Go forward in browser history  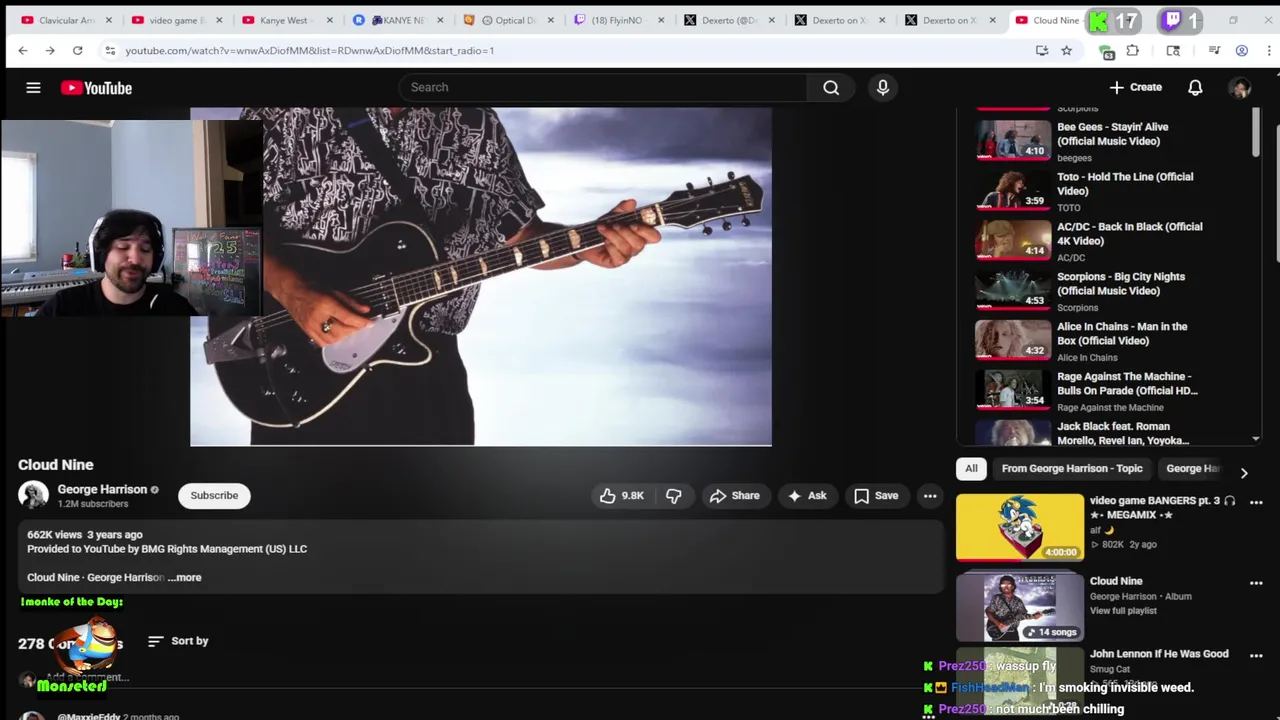pos(49,50)
